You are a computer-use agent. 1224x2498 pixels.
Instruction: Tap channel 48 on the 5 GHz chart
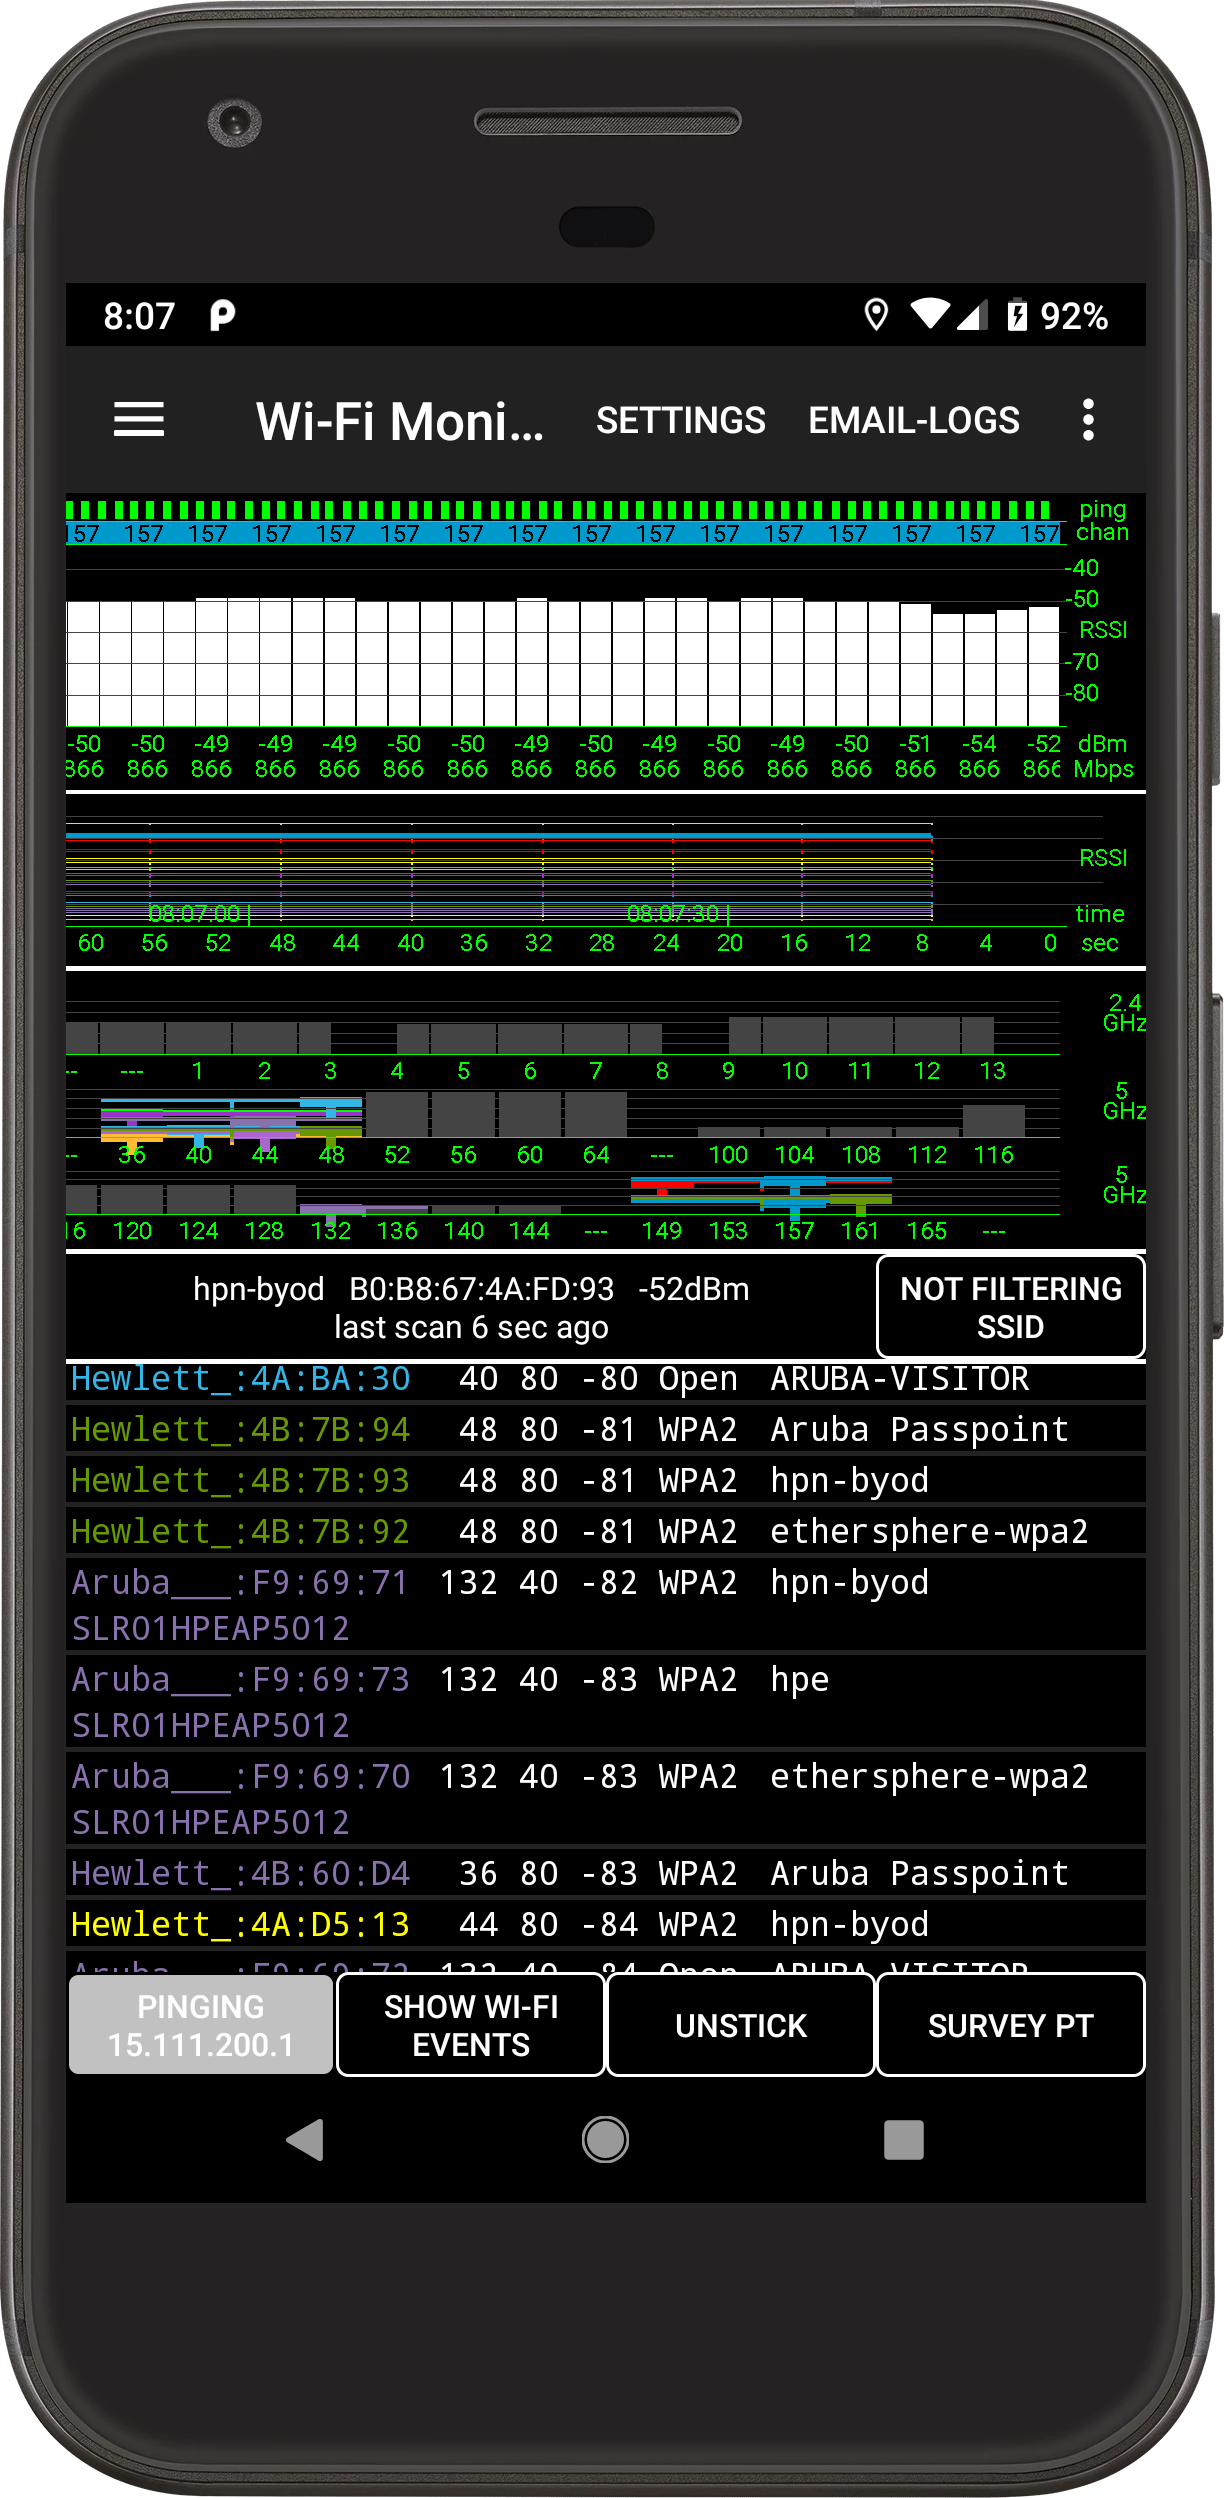(x=331, y=1155)
